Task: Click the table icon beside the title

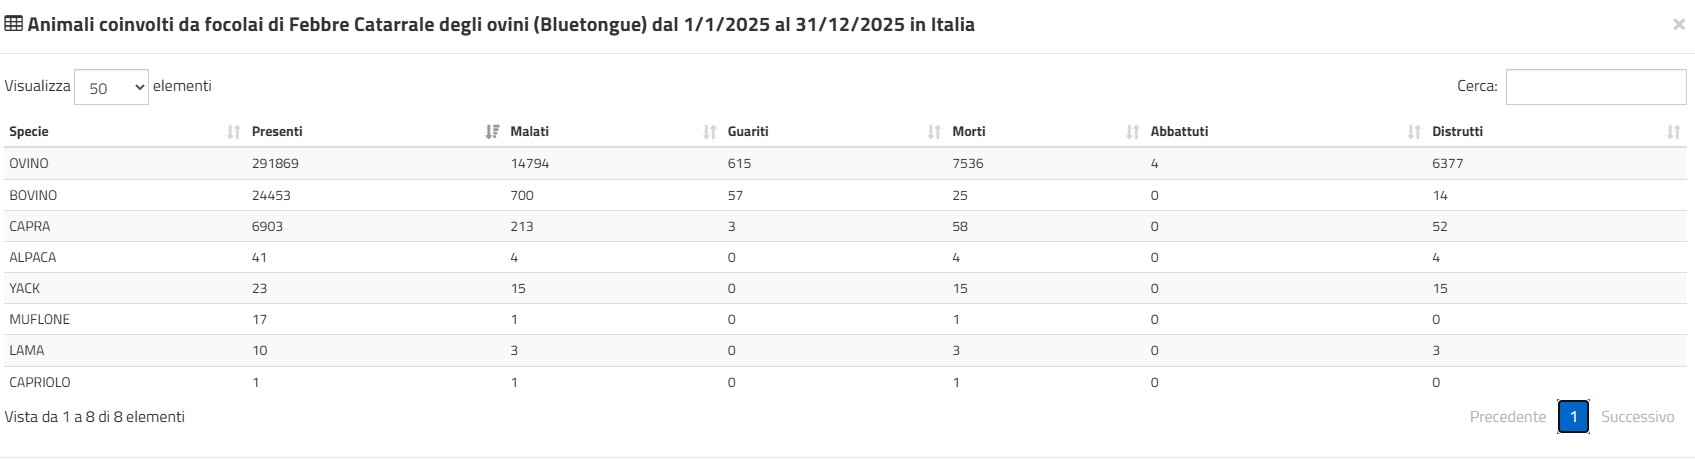Action: tap(14, 25)
